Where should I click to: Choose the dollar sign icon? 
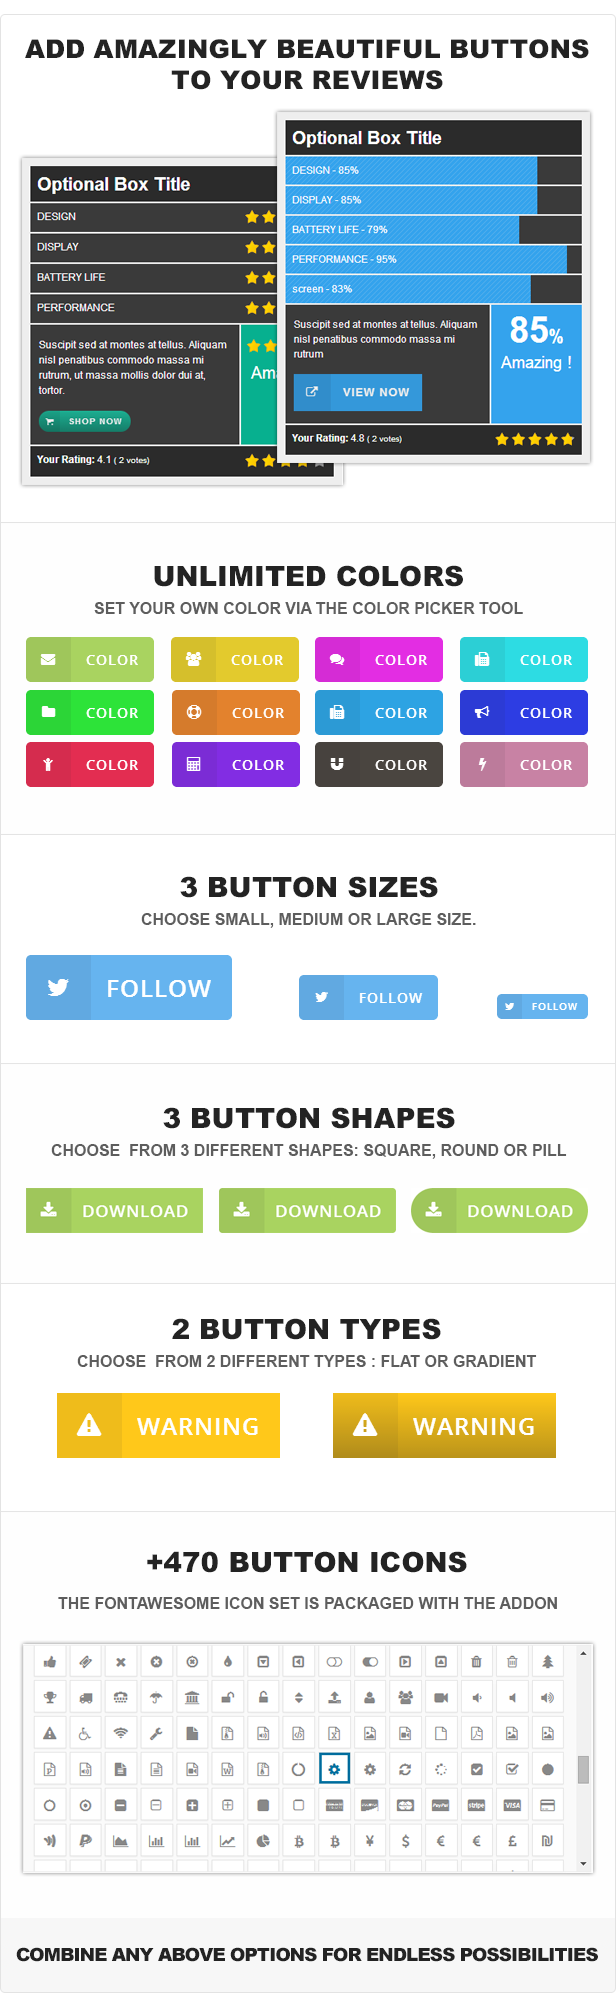click(x=405, y=1841)
